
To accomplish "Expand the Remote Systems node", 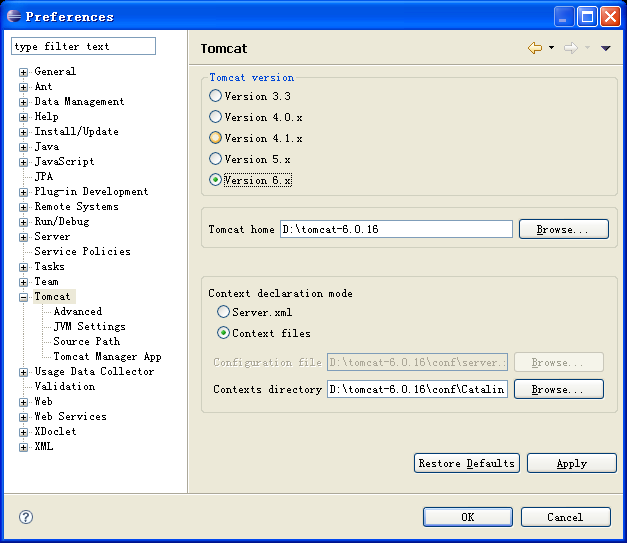I will pos(24,207).
